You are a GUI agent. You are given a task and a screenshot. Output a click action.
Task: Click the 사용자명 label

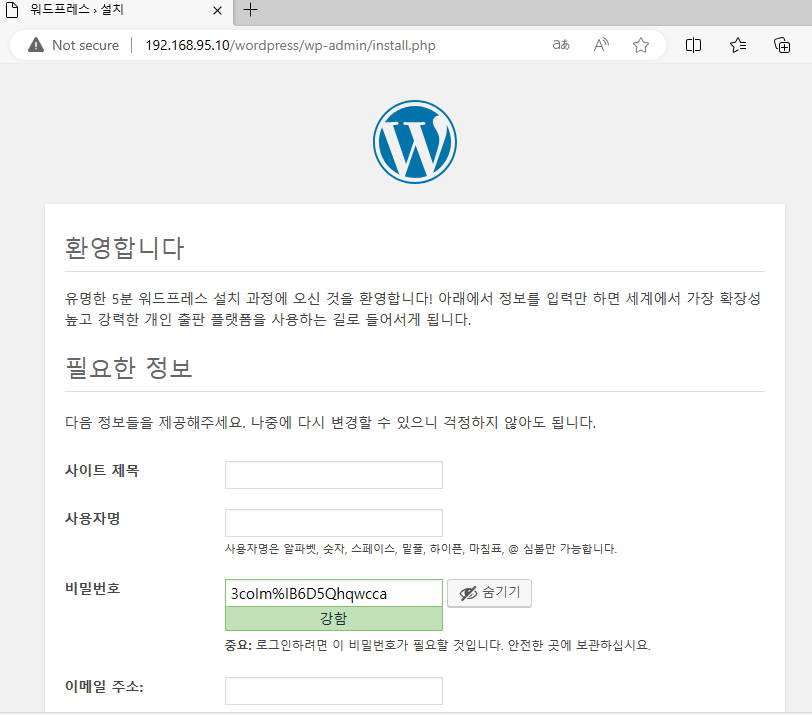click(92, 518)
